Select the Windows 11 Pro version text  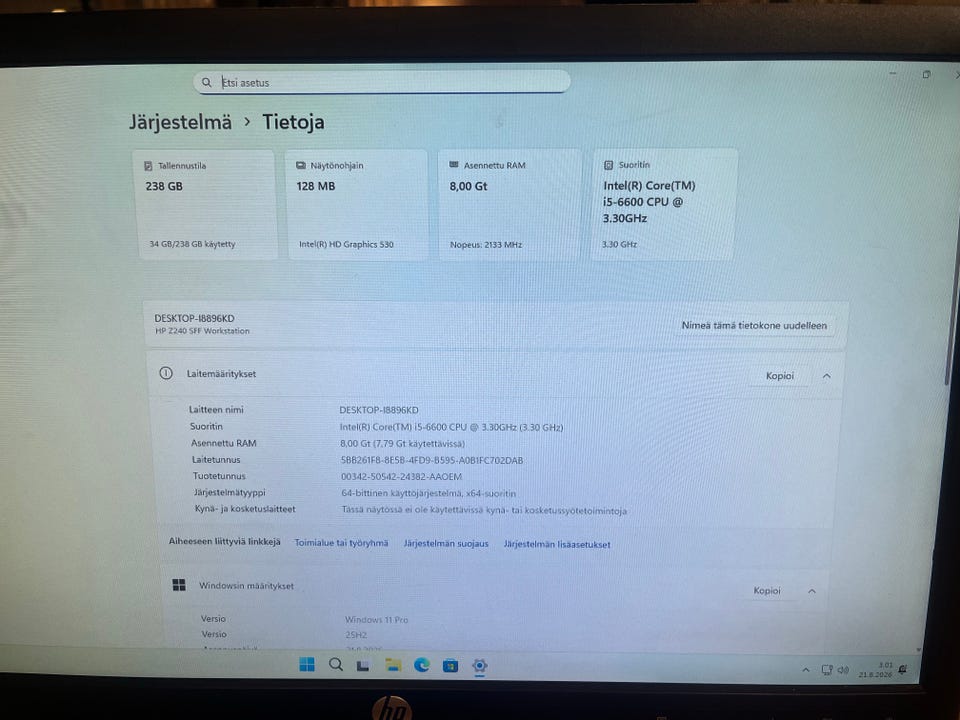pyautogui.click(x=376, y=620)
